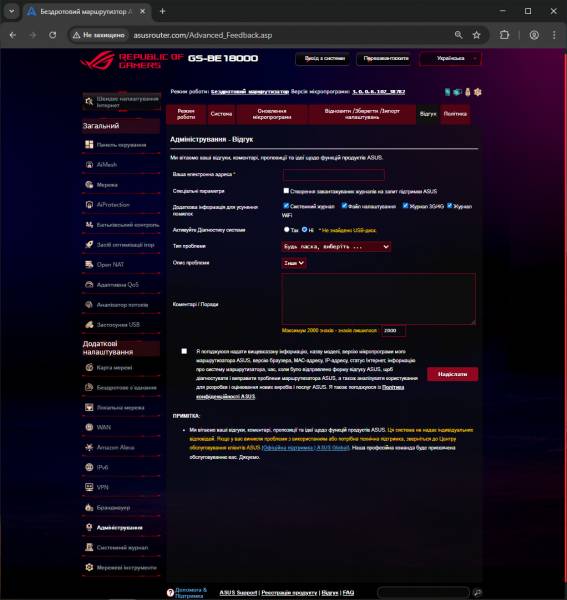Screen dimensions: 567x600
Task: Open Quick Internet Setup icon in sidebar
Action: click(x=89, y=101)
